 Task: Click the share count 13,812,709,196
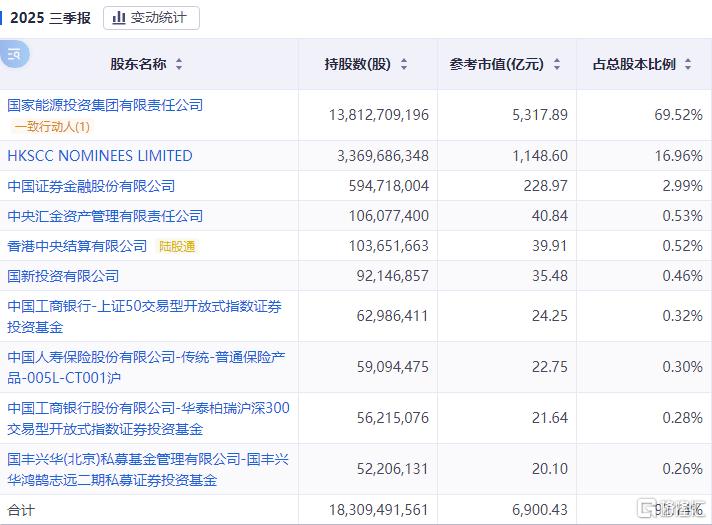379,115
